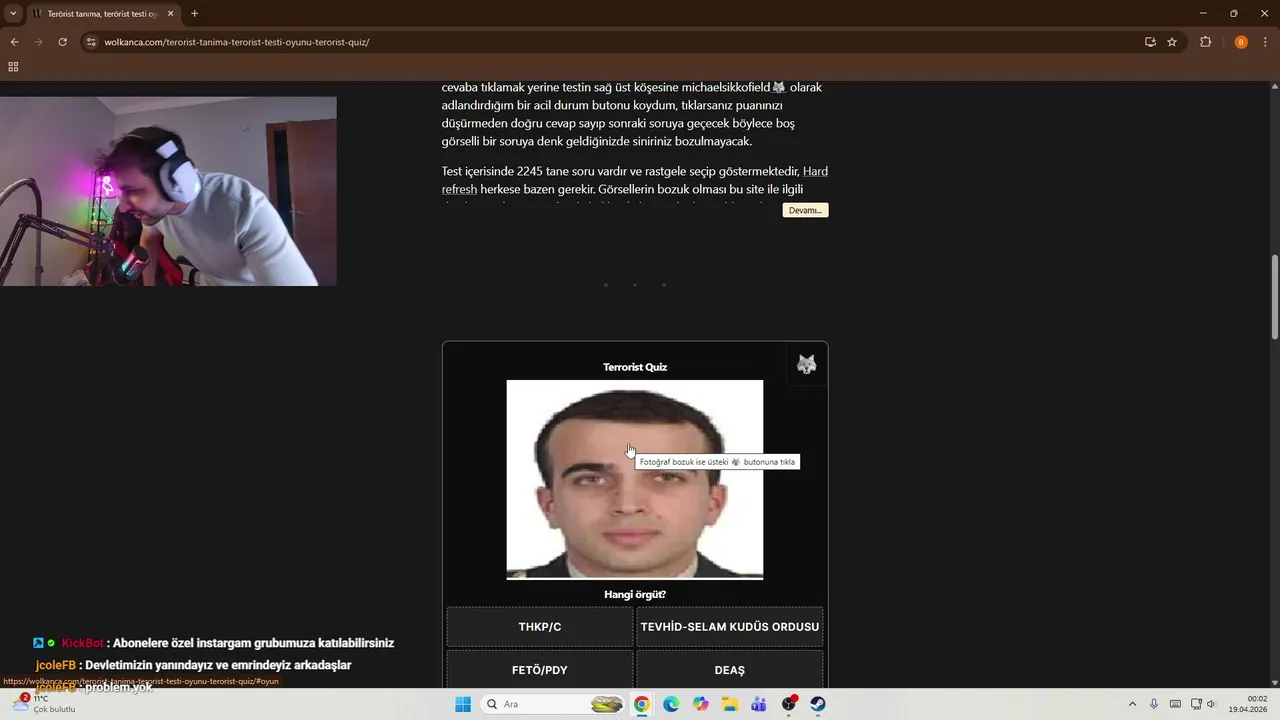Click the streamer webcam overlay
Image resolution: width=1280 pixels, height=720 pixels.
point(168,191)
